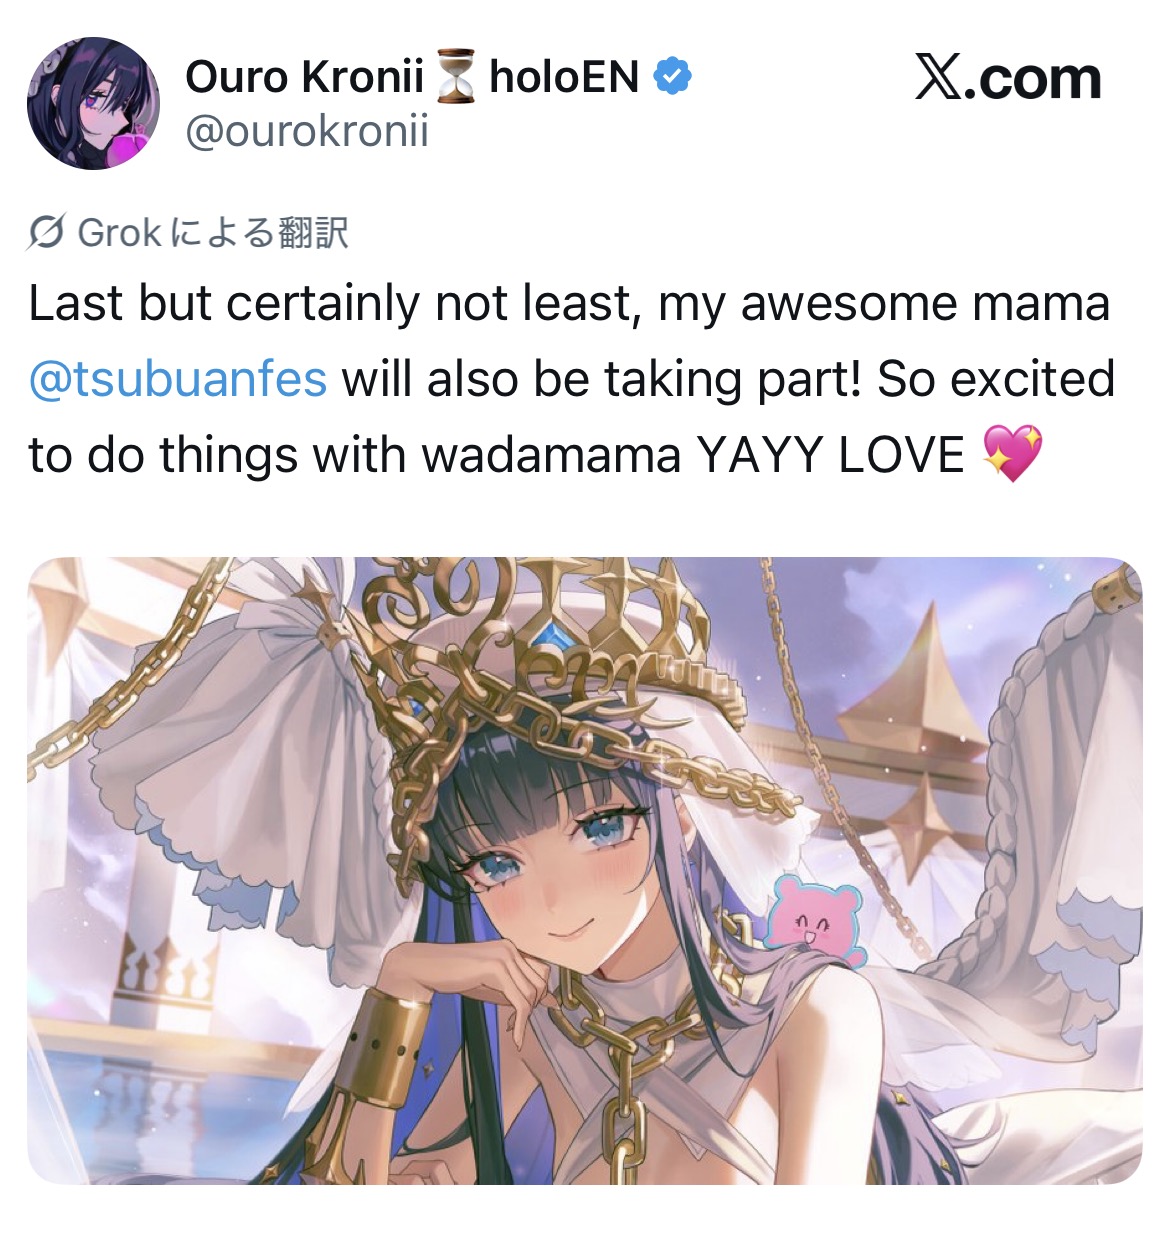This screenshot has height=1234, width=1170.
Task: Open the @tsubuanfes mention link
Action: 178,379
